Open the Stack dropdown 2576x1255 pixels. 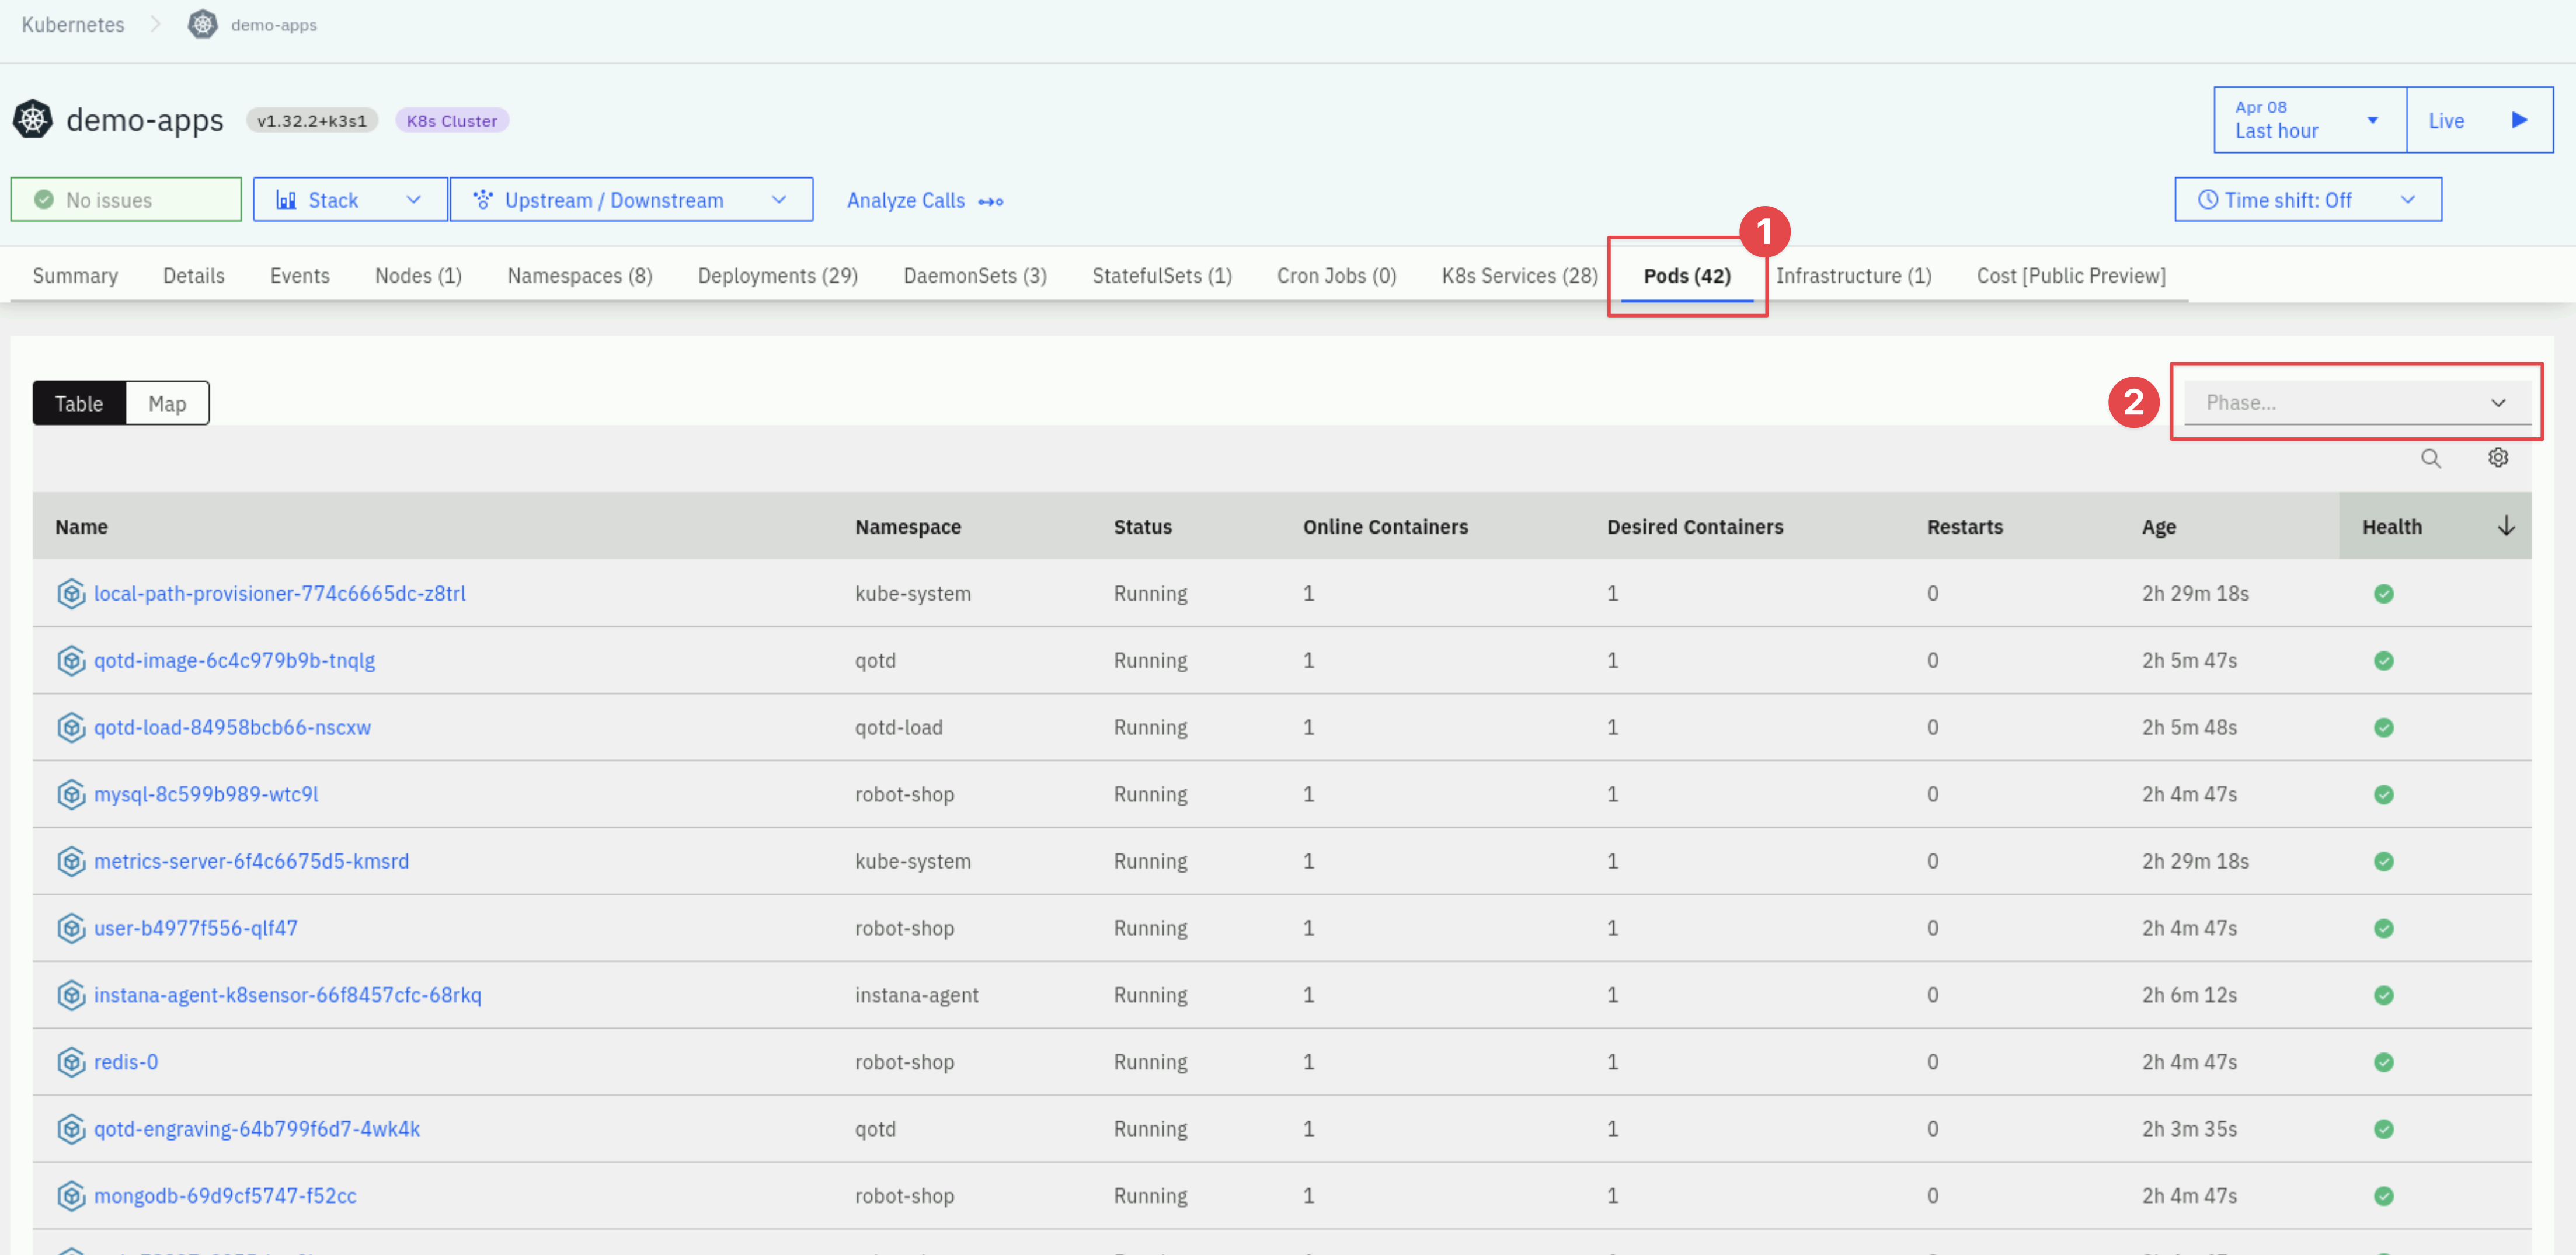click(x=350, y=200)
